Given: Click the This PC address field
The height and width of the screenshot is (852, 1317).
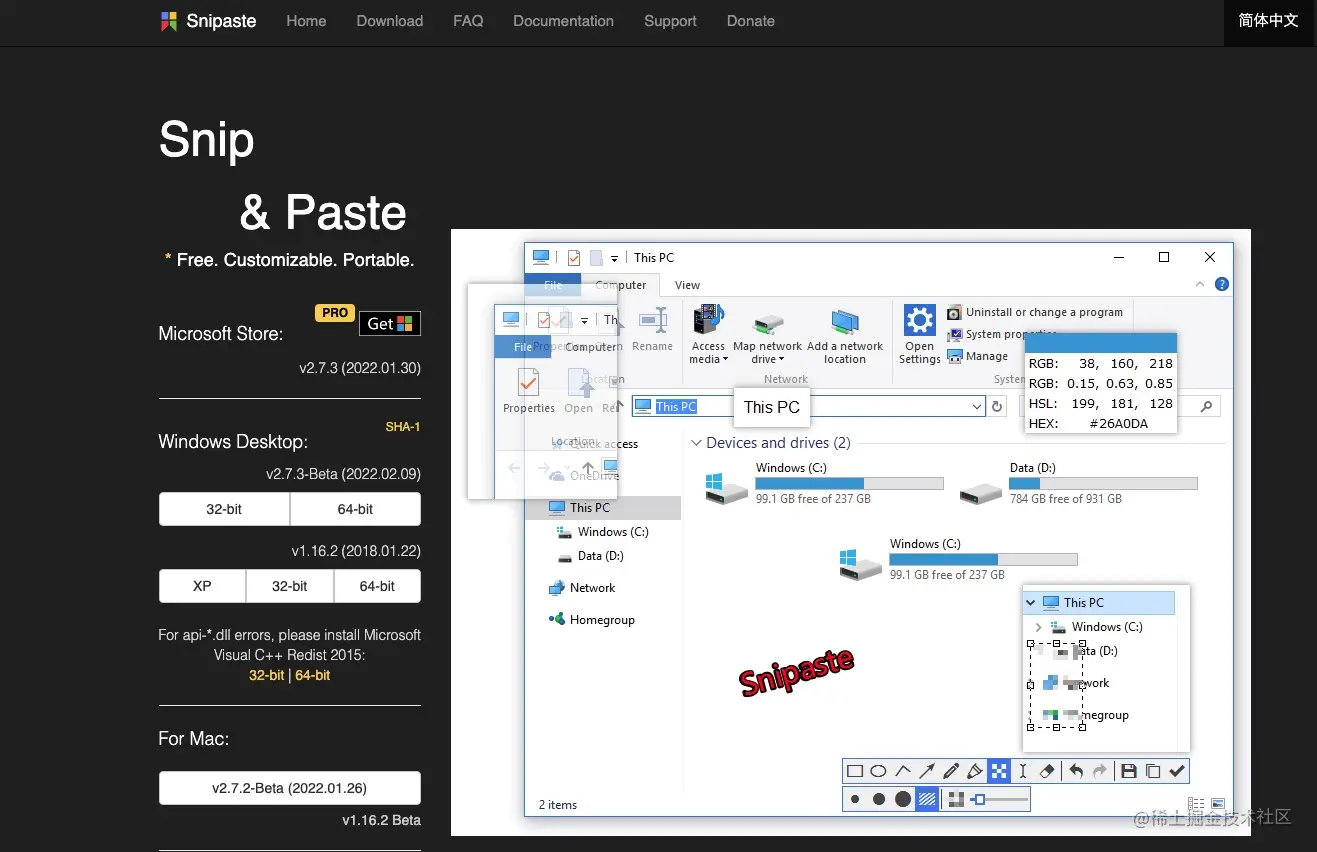Looking at the screenshot, I should pos(809,406).
